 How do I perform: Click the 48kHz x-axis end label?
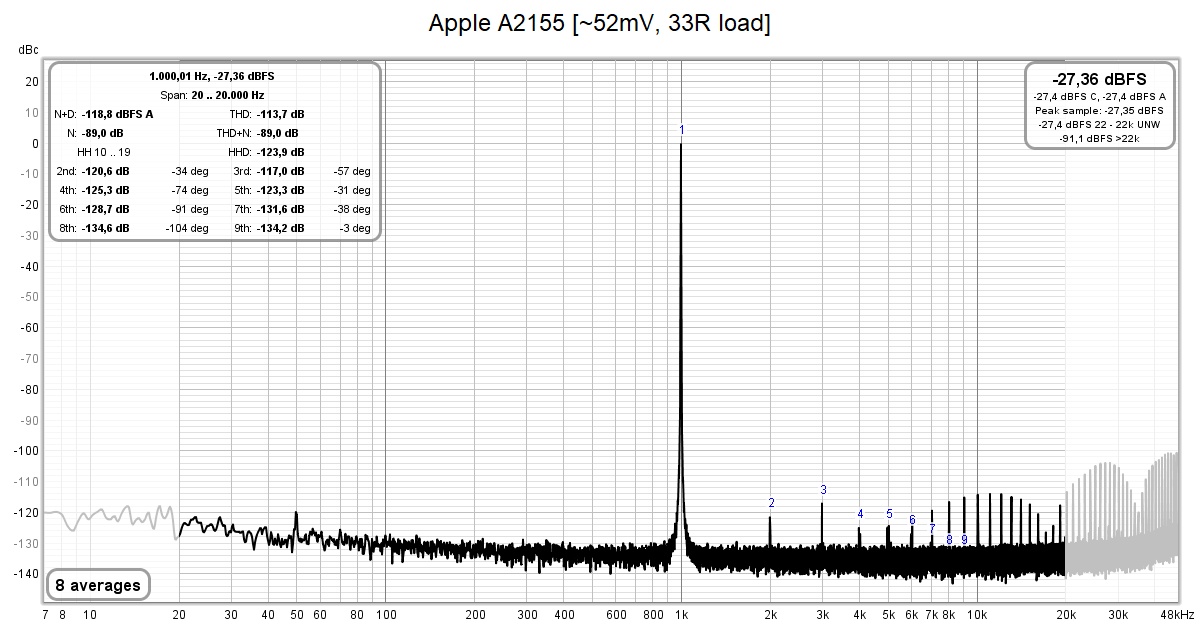pyautogui.click(x=1177, y=615)
